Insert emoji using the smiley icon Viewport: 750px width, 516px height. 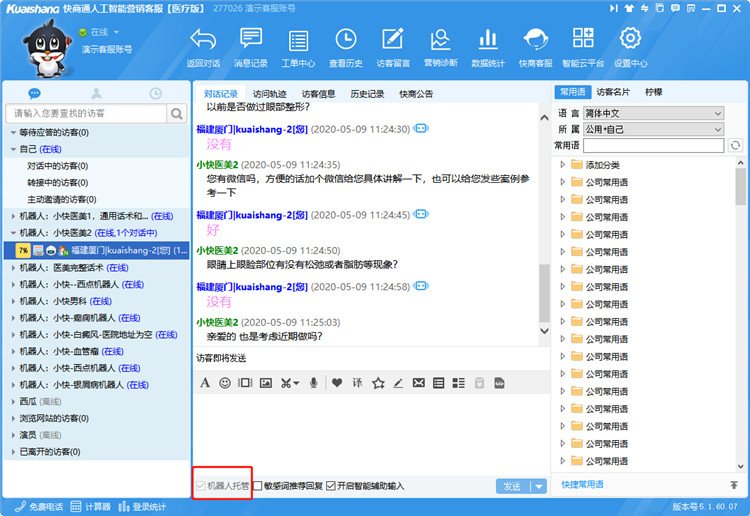[x=224, y=383]
